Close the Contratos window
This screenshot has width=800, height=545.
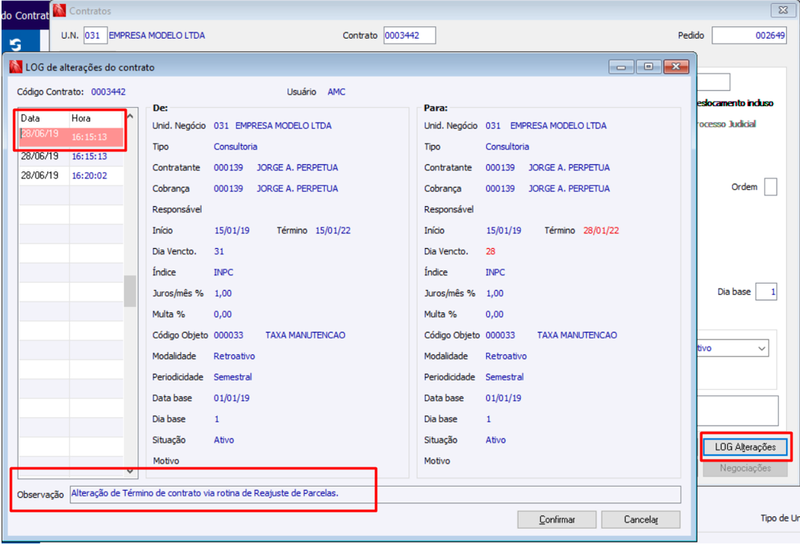783,10
